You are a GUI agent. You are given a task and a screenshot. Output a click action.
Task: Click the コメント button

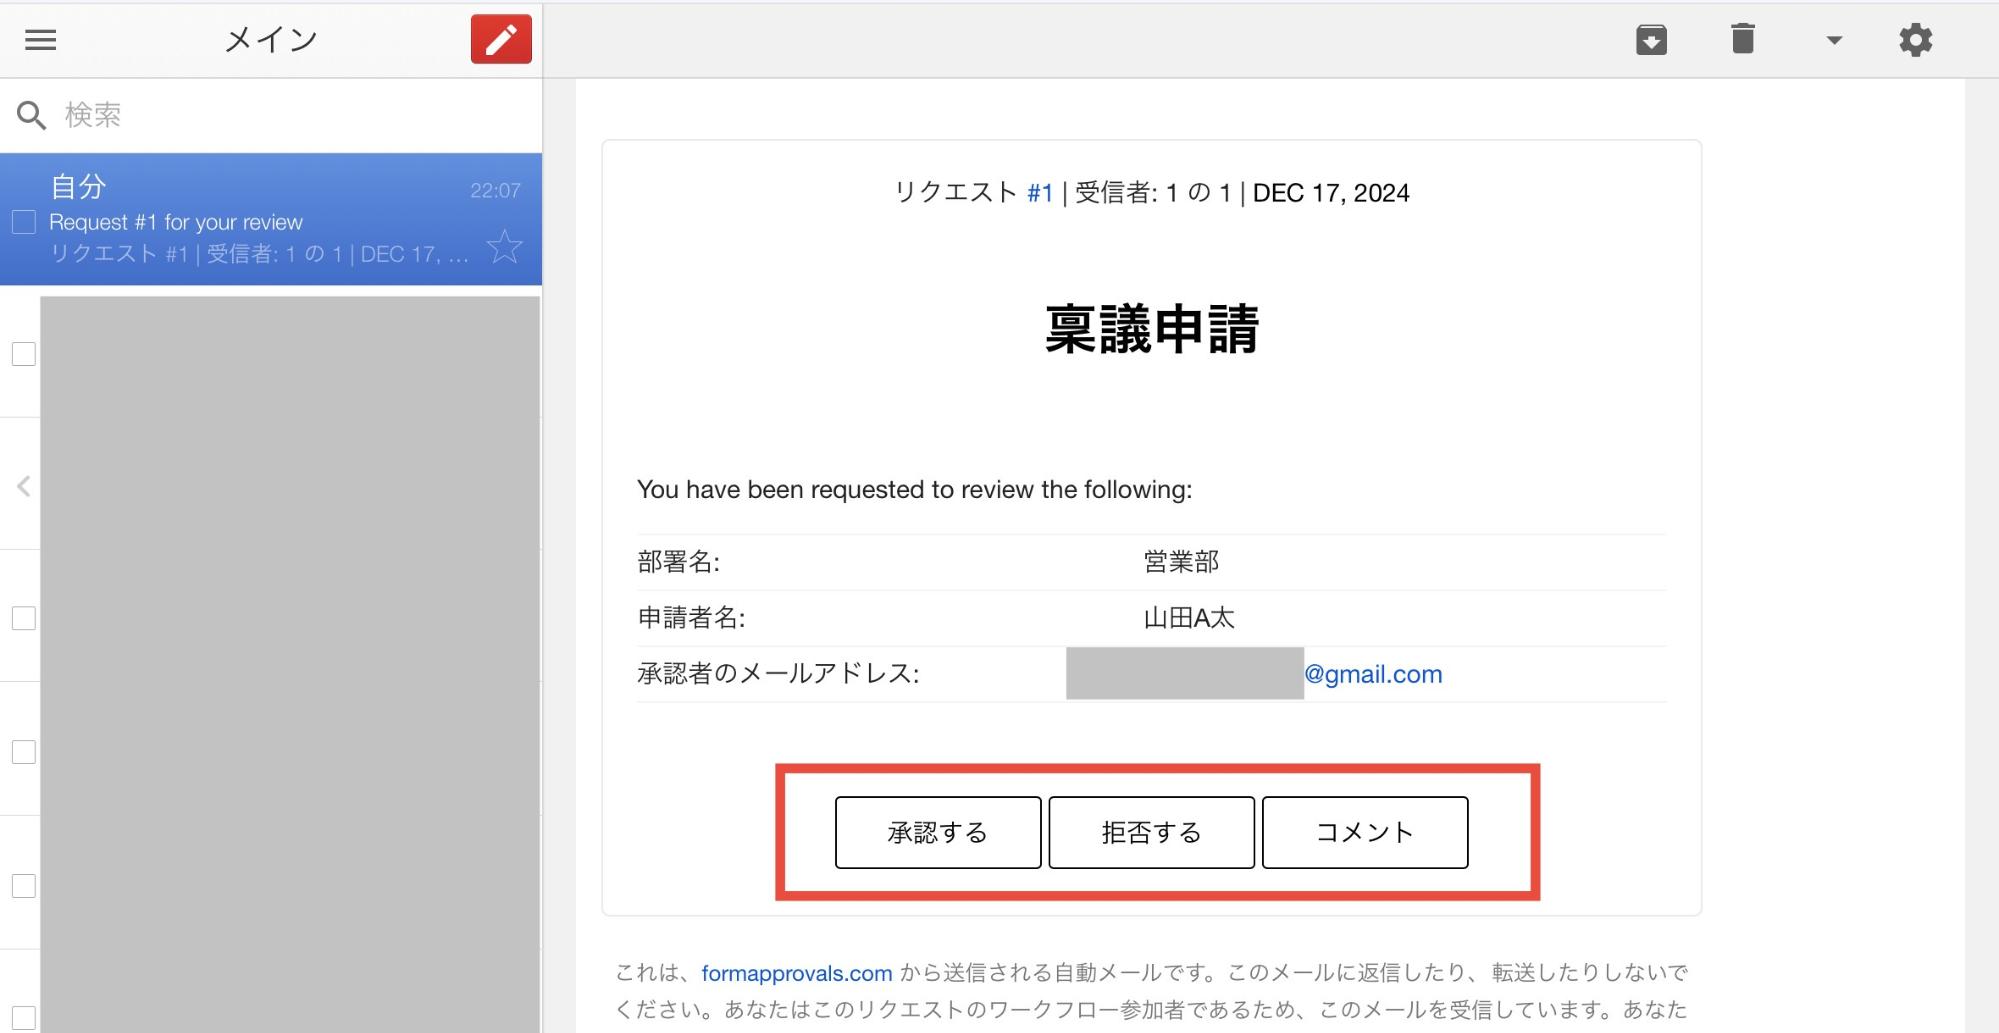tap(1365, 832)
